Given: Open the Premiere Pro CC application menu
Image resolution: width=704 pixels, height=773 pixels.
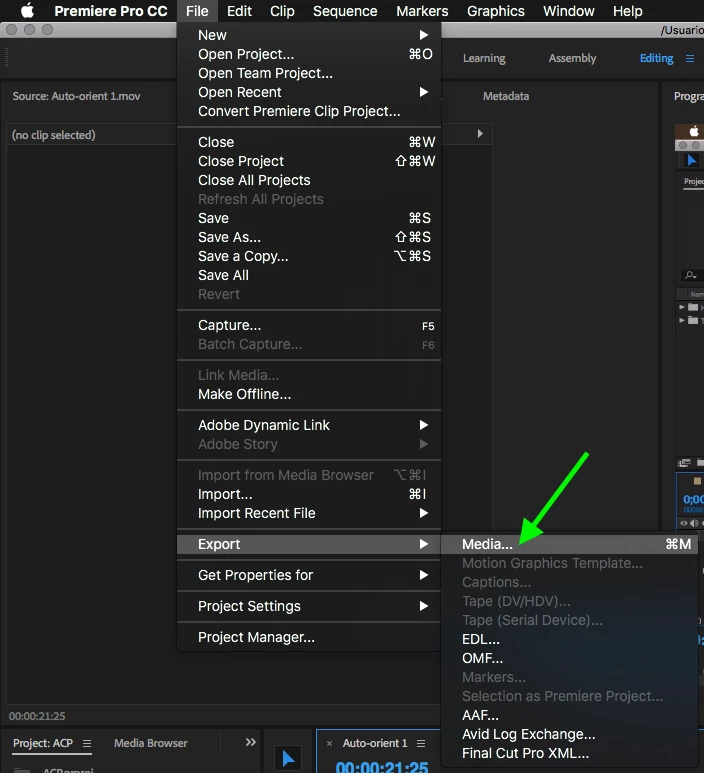Looking at the screenshot, I should 110,11.
